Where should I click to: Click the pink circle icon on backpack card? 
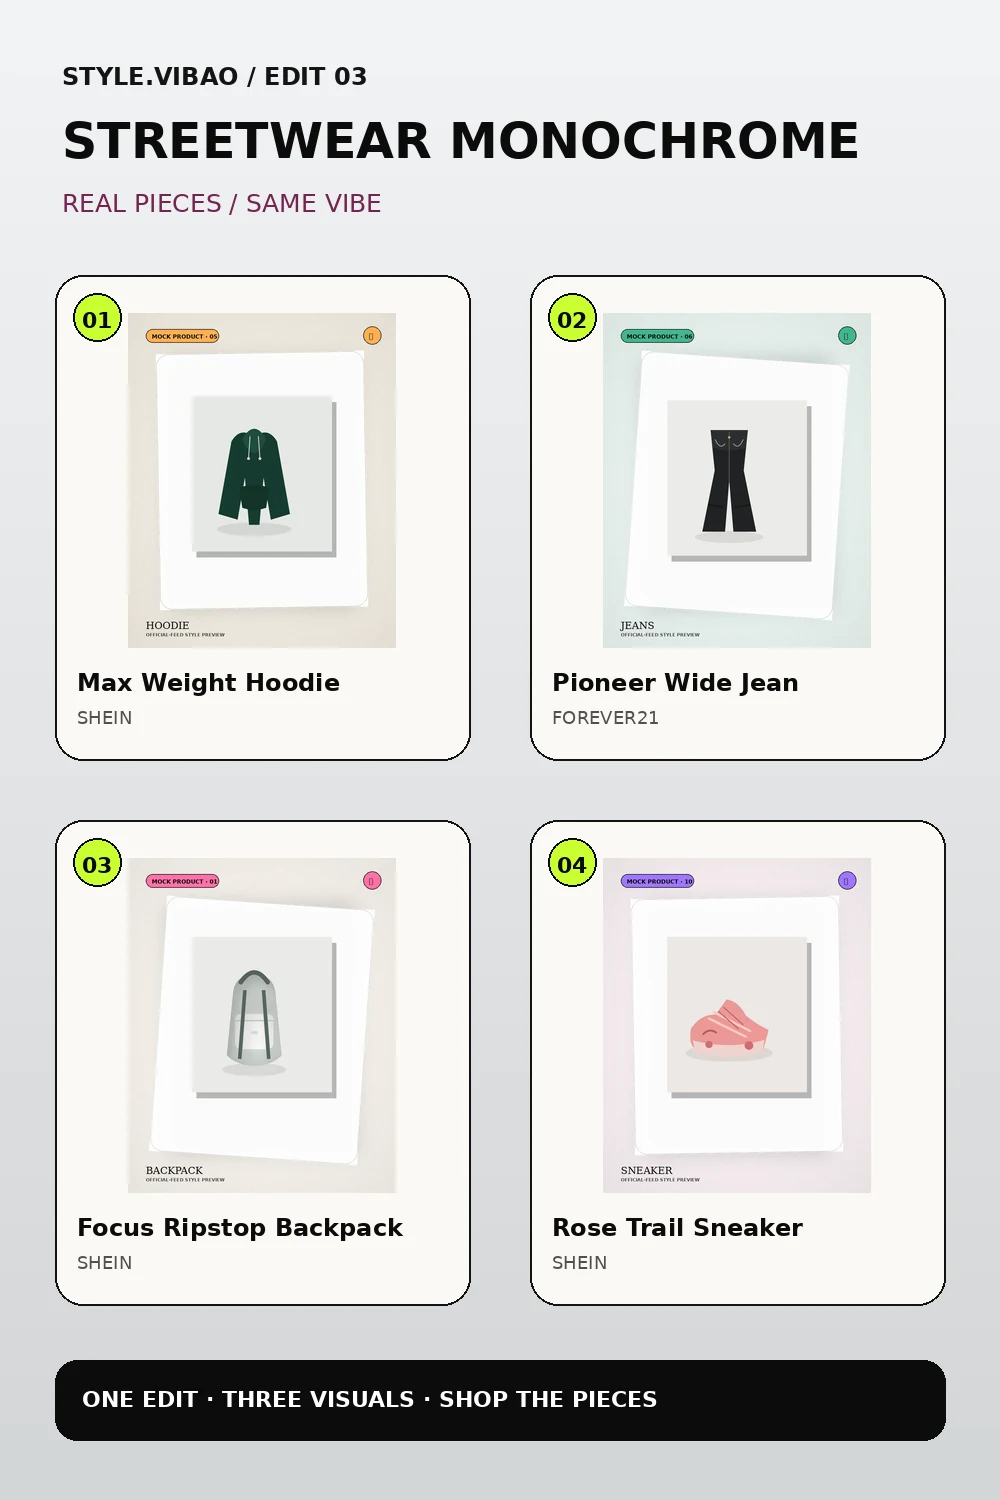tap(372, 881)
